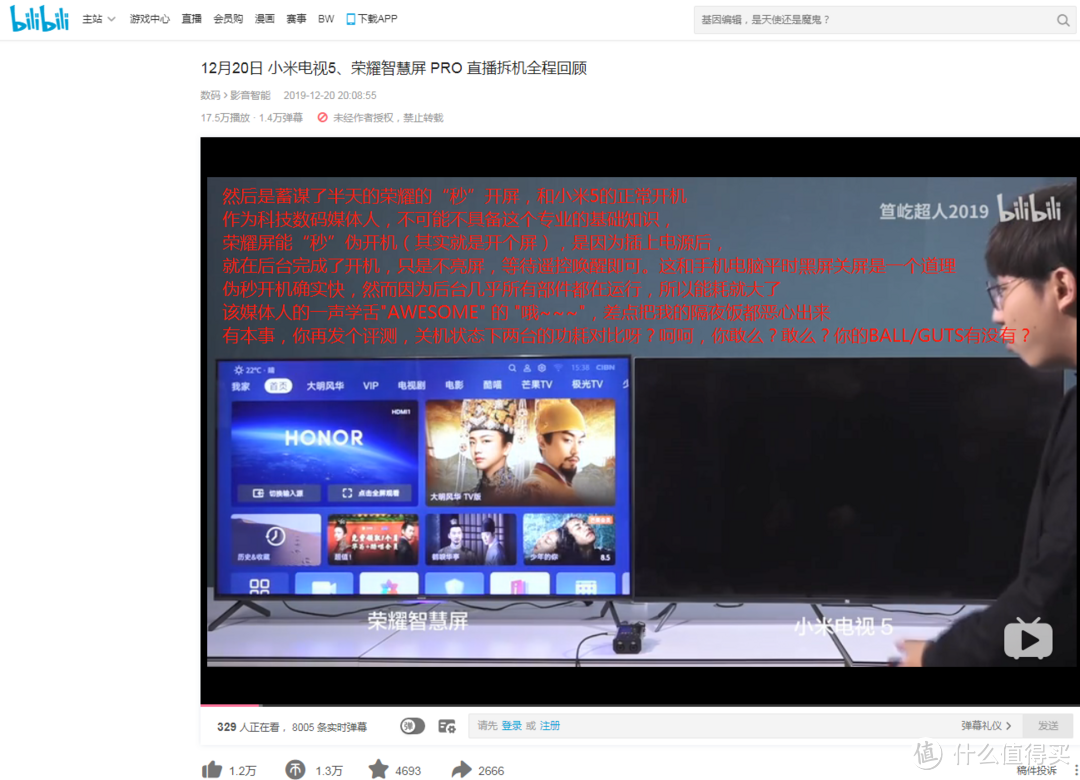Open 游戏中心 from top navigation
Screen dimensions: 1080x780
click(149, 19)
